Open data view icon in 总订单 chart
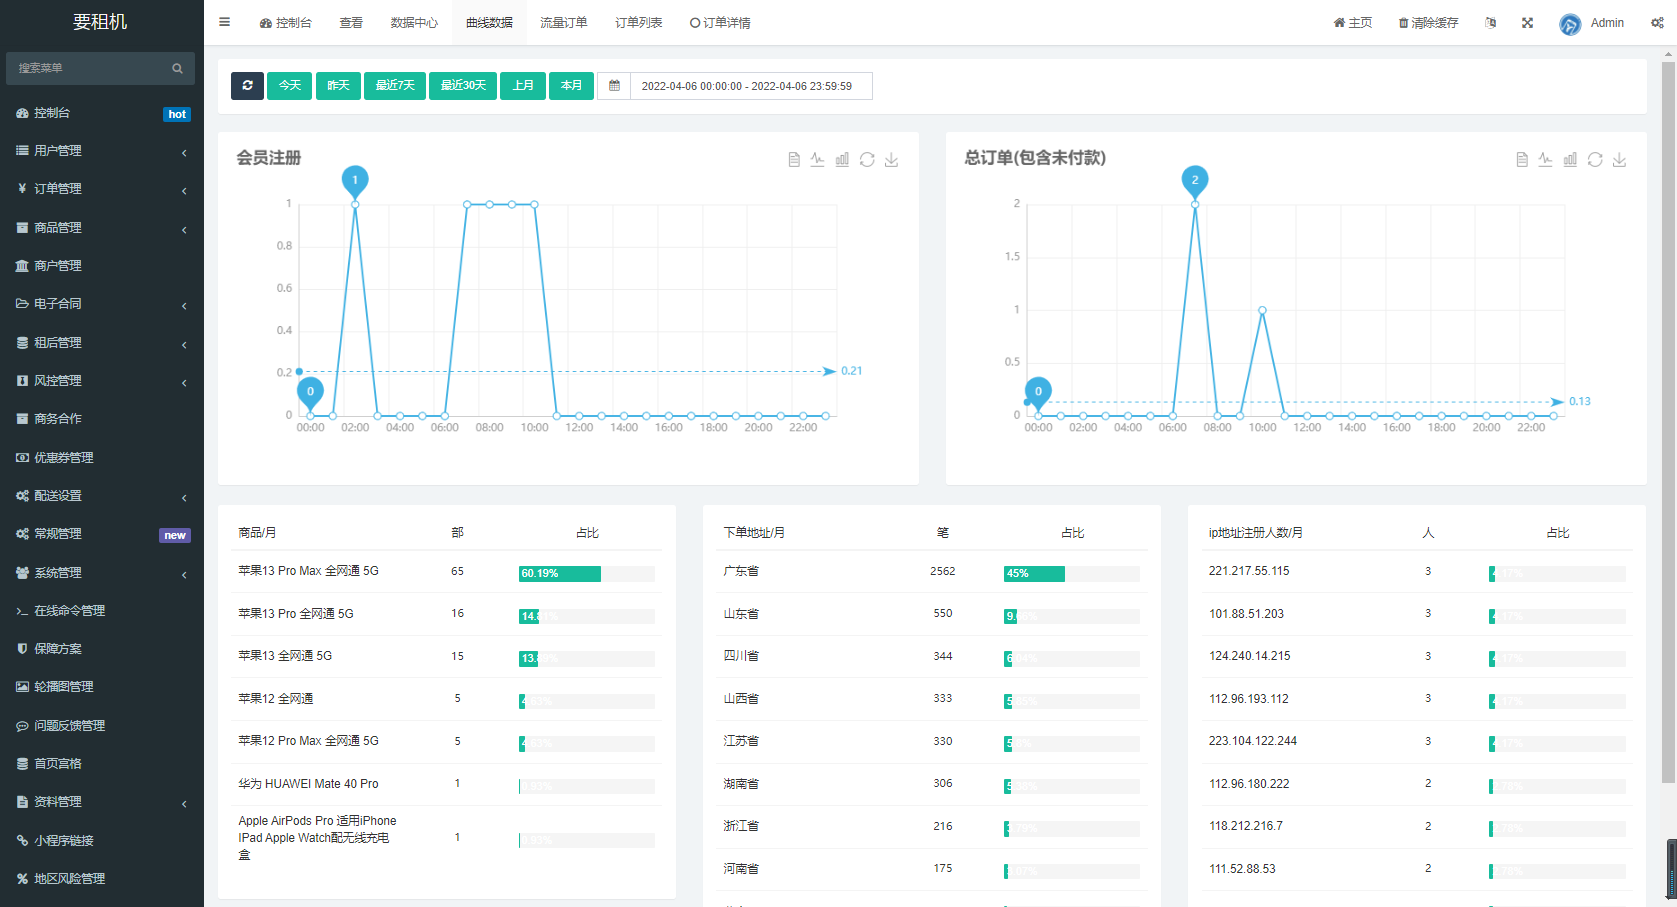Viewport: 1677px width, 907px height. click(x=1522, y=160)
